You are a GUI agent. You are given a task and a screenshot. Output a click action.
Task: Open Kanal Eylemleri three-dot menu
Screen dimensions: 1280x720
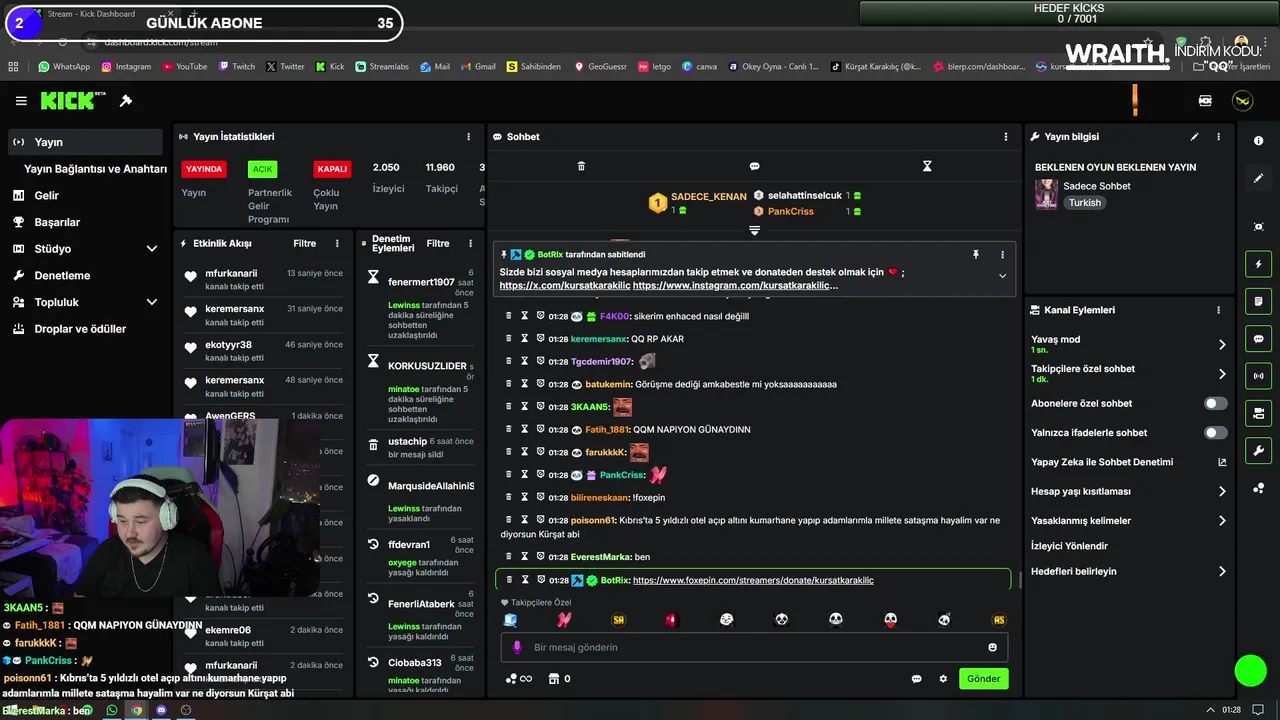(1218, 310)
